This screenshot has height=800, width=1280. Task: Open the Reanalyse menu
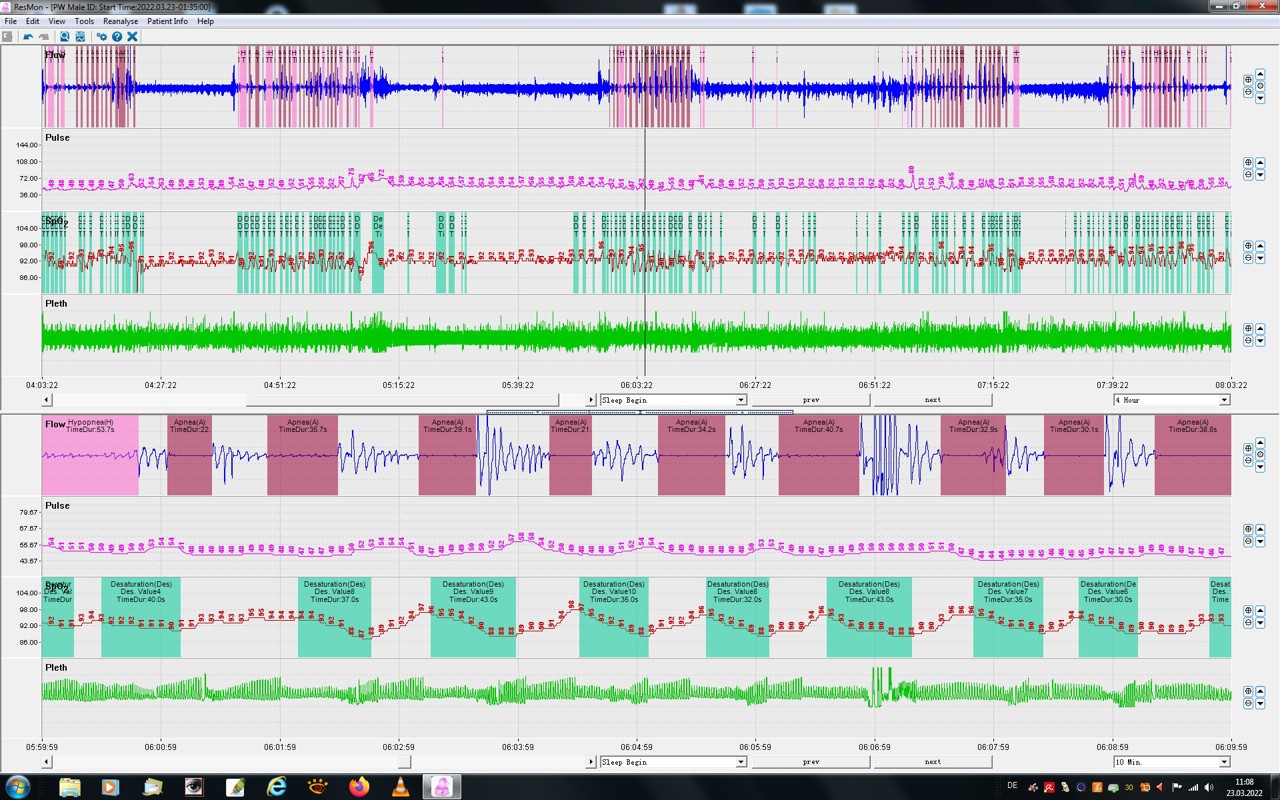tap(120, 21)
